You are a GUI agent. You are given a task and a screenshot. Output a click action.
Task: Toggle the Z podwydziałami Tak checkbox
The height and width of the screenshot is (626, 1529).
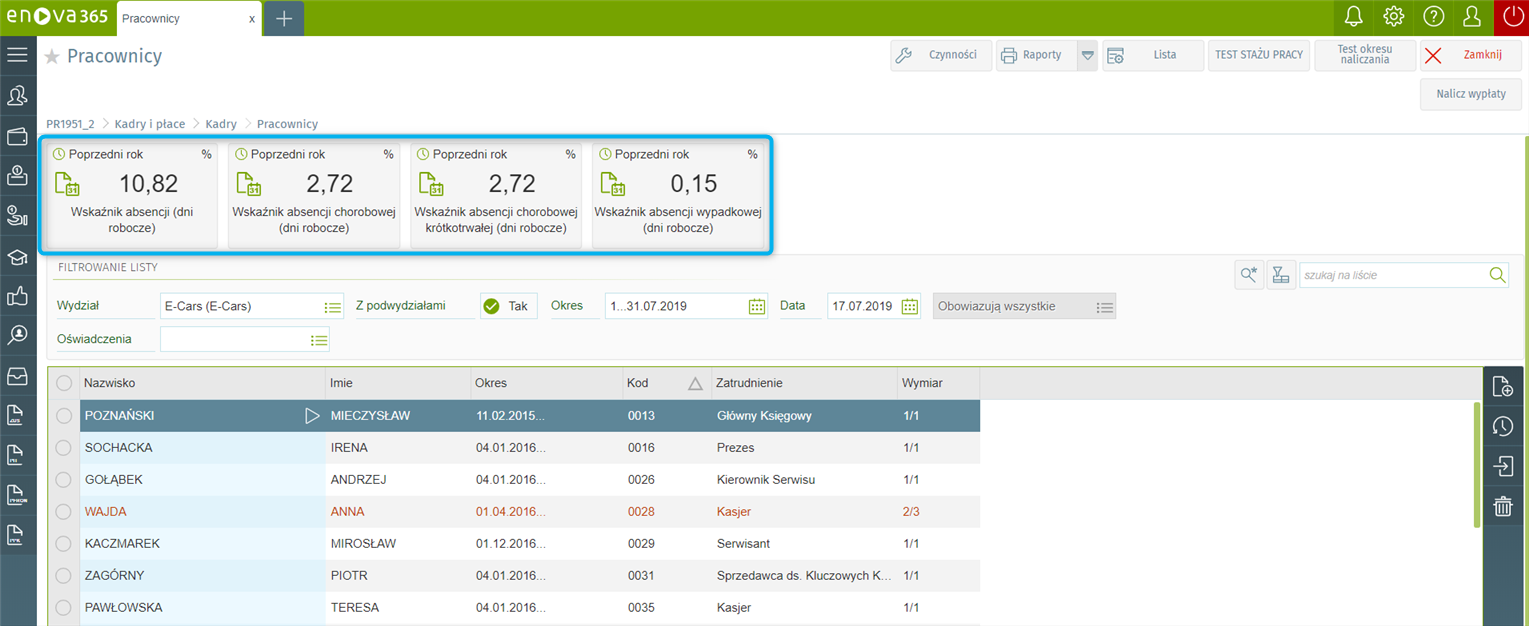click(x=491, y=306)
